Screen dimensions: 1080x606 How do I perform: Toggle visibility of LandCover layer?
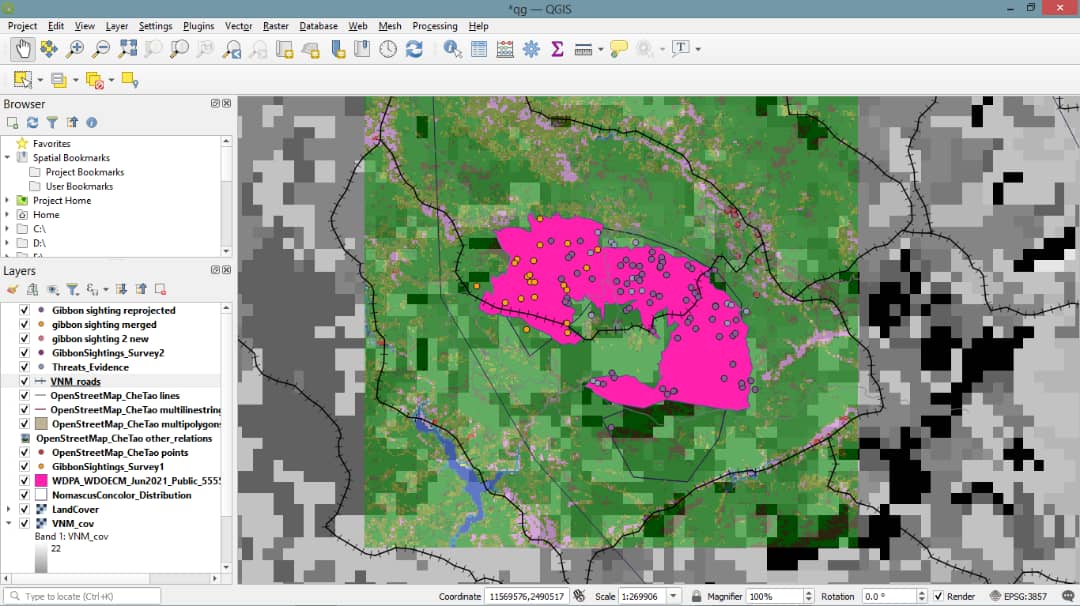(24, 509)
